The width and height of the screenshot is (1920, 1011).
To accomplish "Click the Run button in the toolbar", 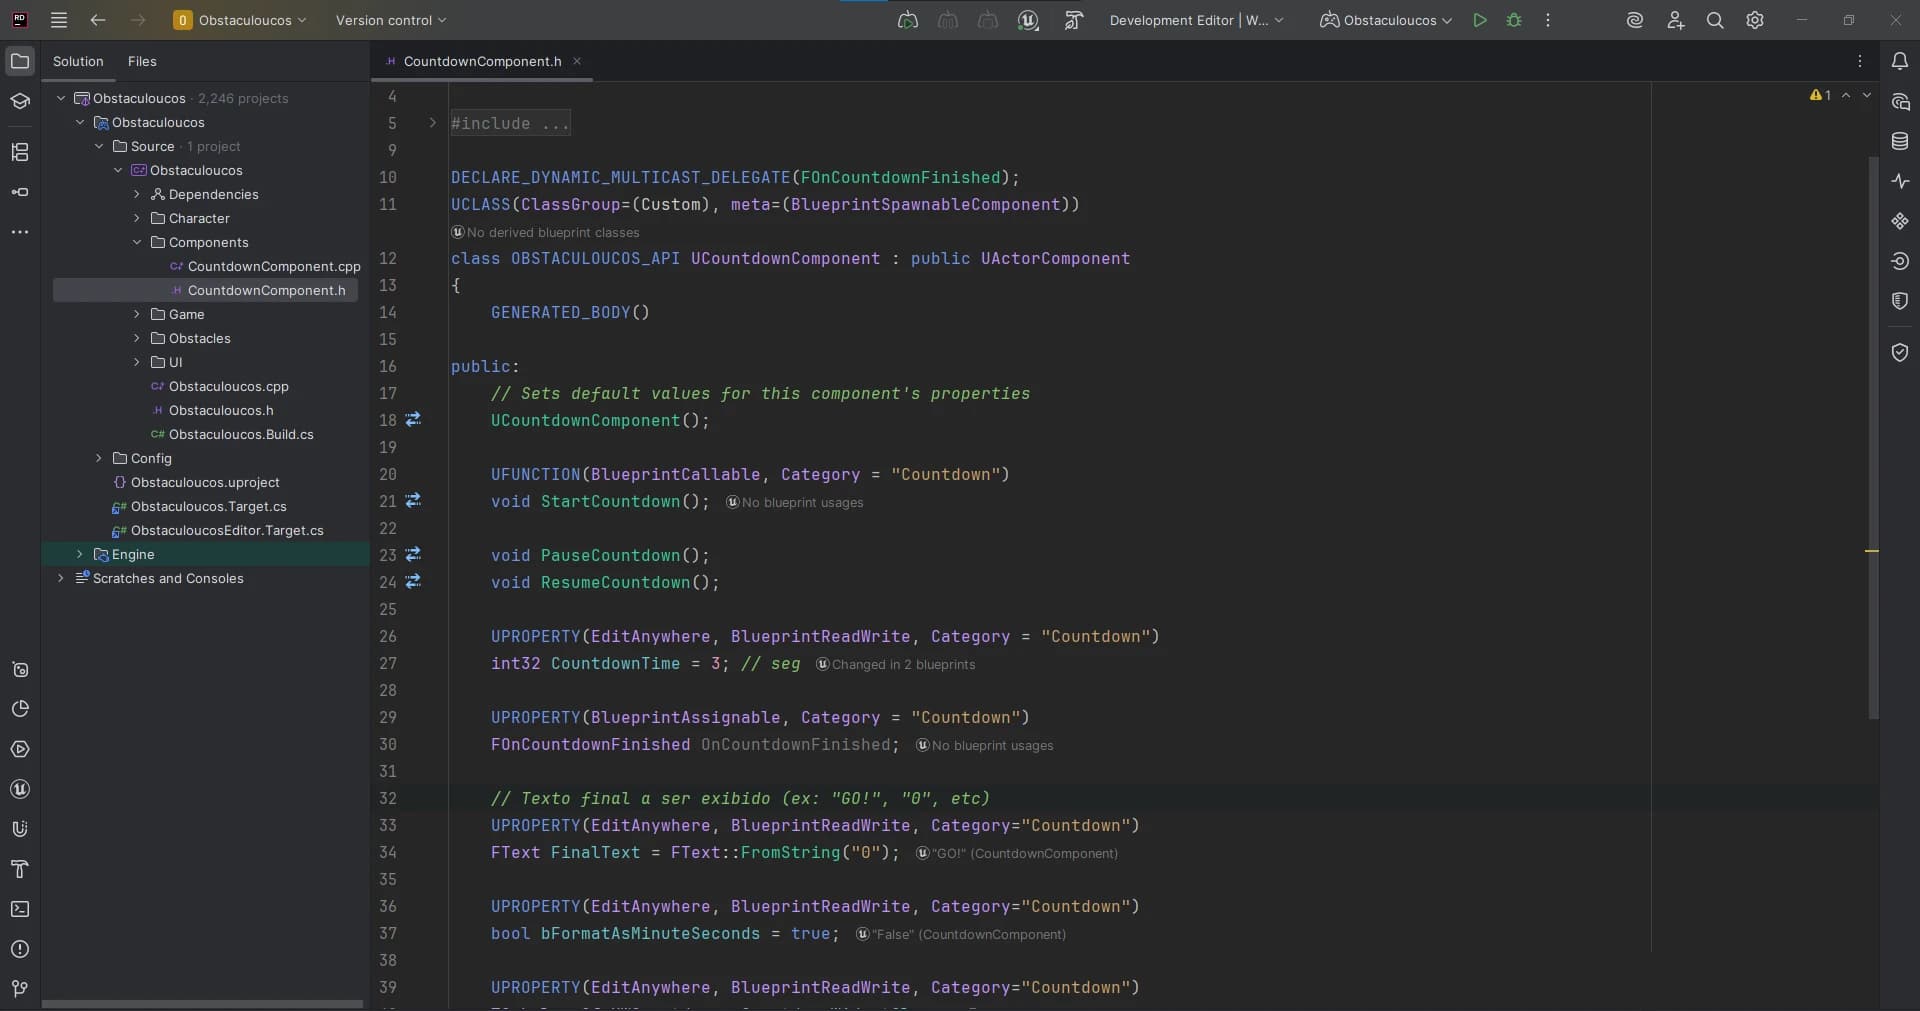I will pyautogui.click(x=1479, y=20).
